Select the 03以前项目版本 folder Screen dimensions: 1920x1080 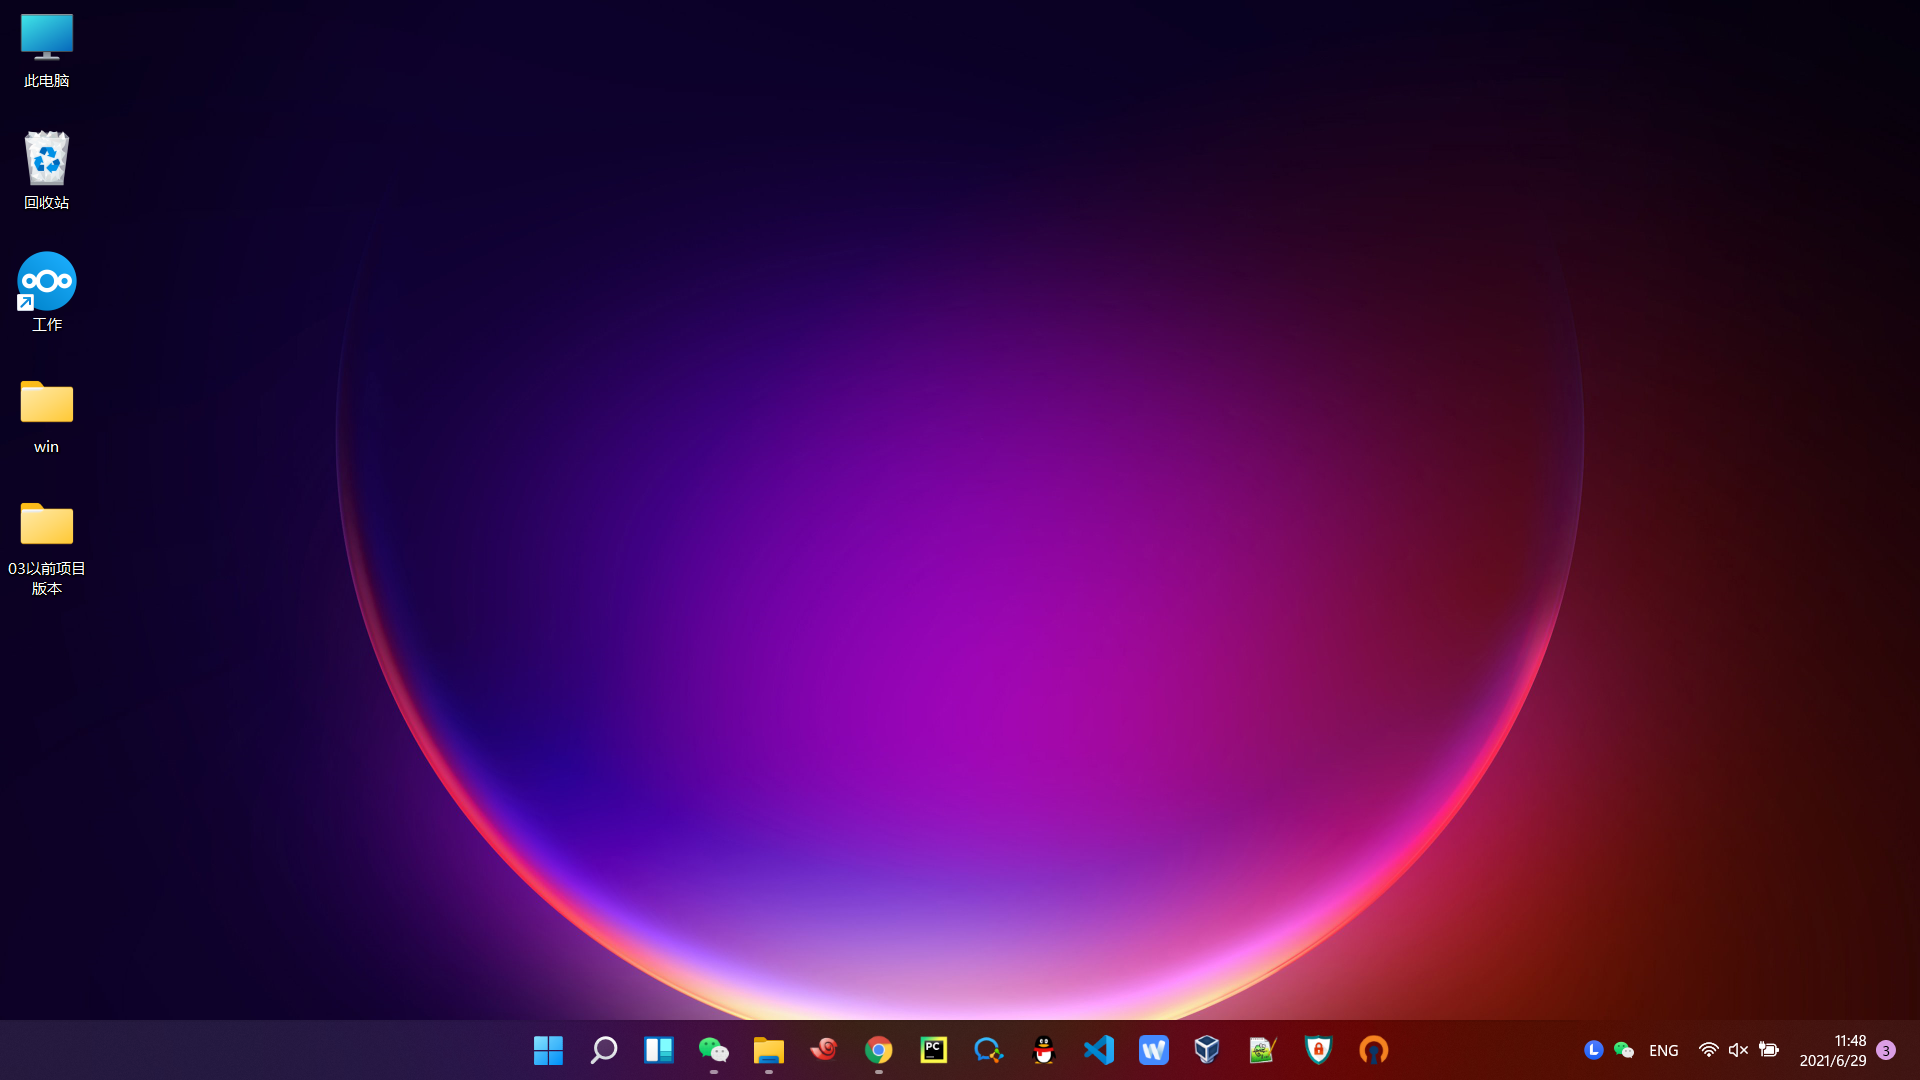[47, 549]
